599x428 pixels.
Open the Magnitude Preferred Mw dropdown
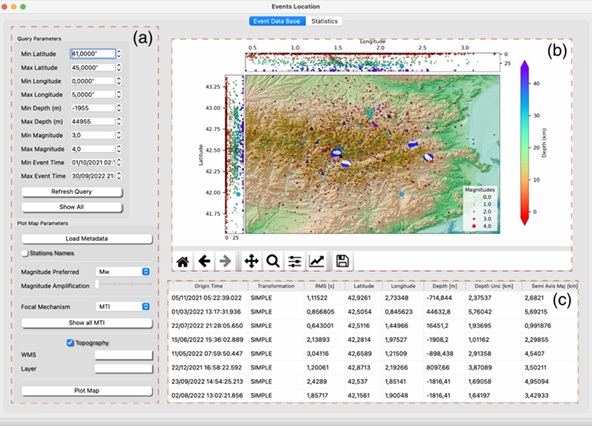tap(123, 272)
